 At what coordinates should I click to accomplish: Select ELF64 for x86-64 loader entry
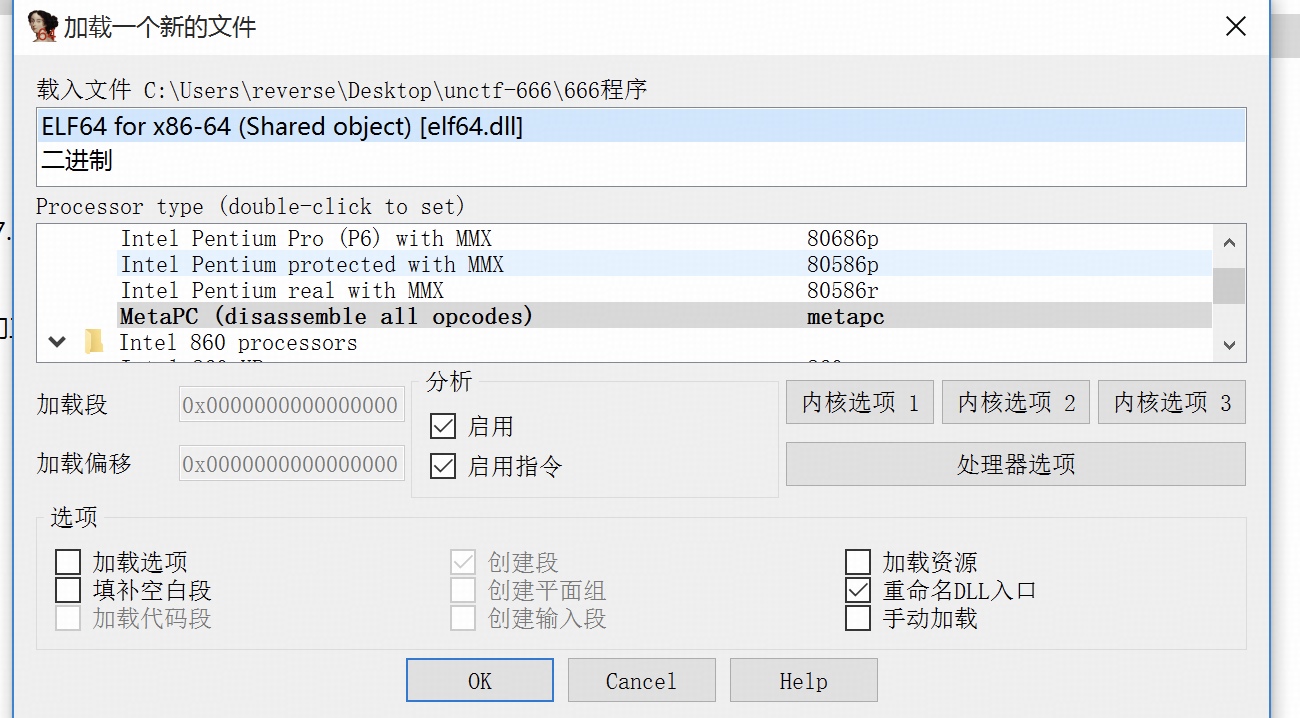pos(282,127)
